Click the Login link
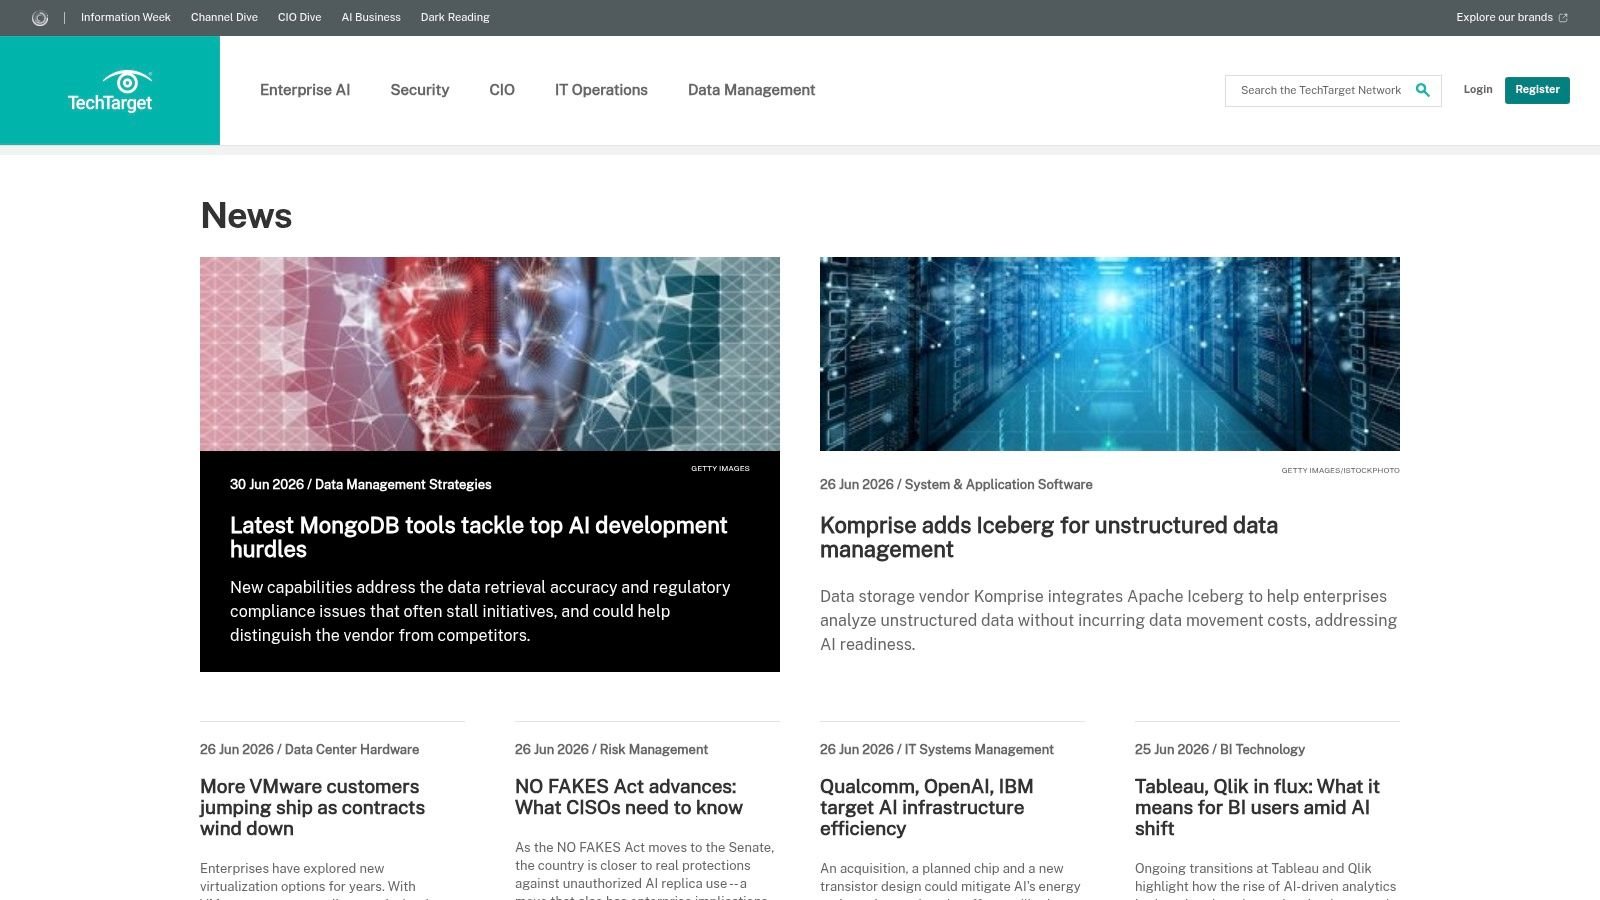The height and width of the screenshot is (900, 1600). [1478, 89]
